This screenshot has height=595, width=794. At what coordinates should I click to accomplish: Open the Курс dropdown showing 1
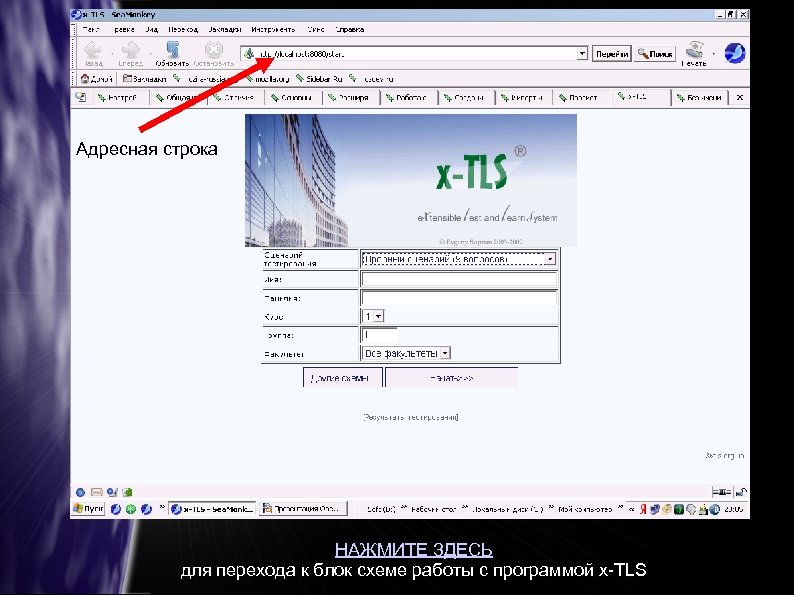[373, 316]
